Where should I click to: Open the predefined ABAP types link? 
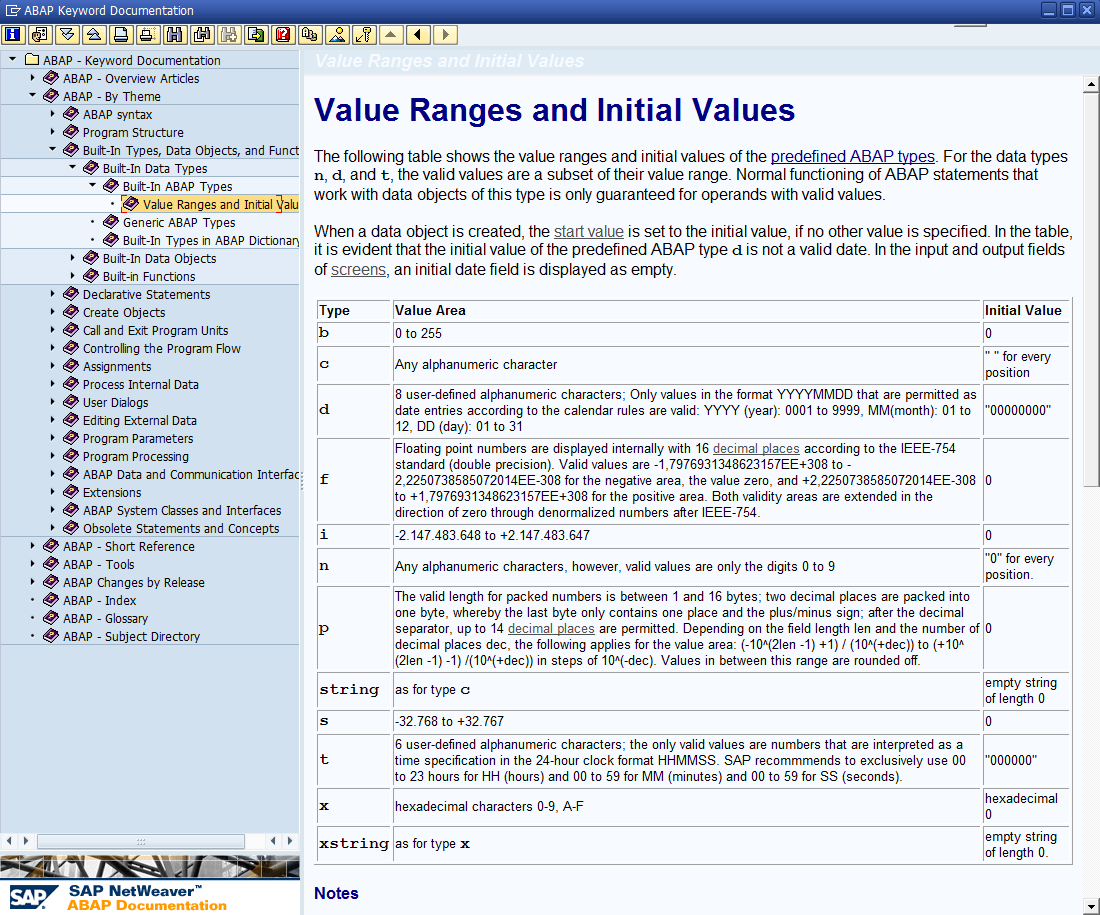tap(852, 157)
